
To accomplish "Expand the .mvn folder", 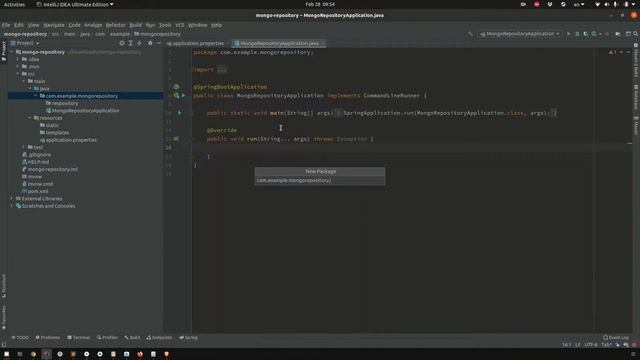I will [18, 67].
